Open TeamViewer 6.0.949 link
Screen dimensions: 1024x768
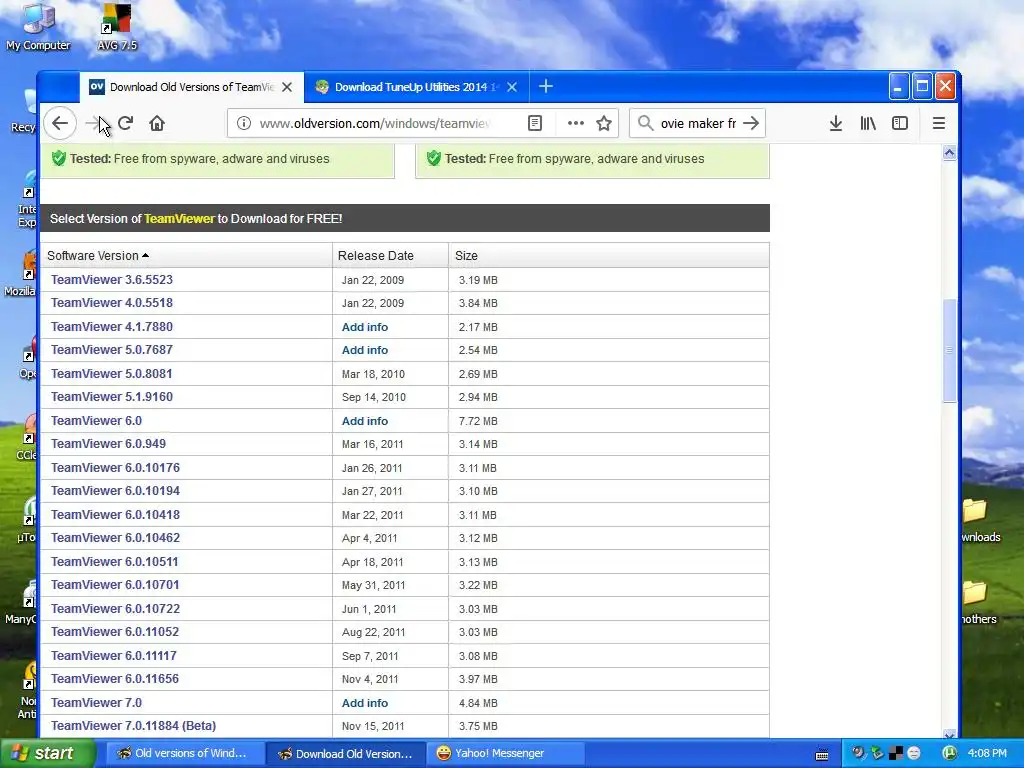tap(108, 444)
